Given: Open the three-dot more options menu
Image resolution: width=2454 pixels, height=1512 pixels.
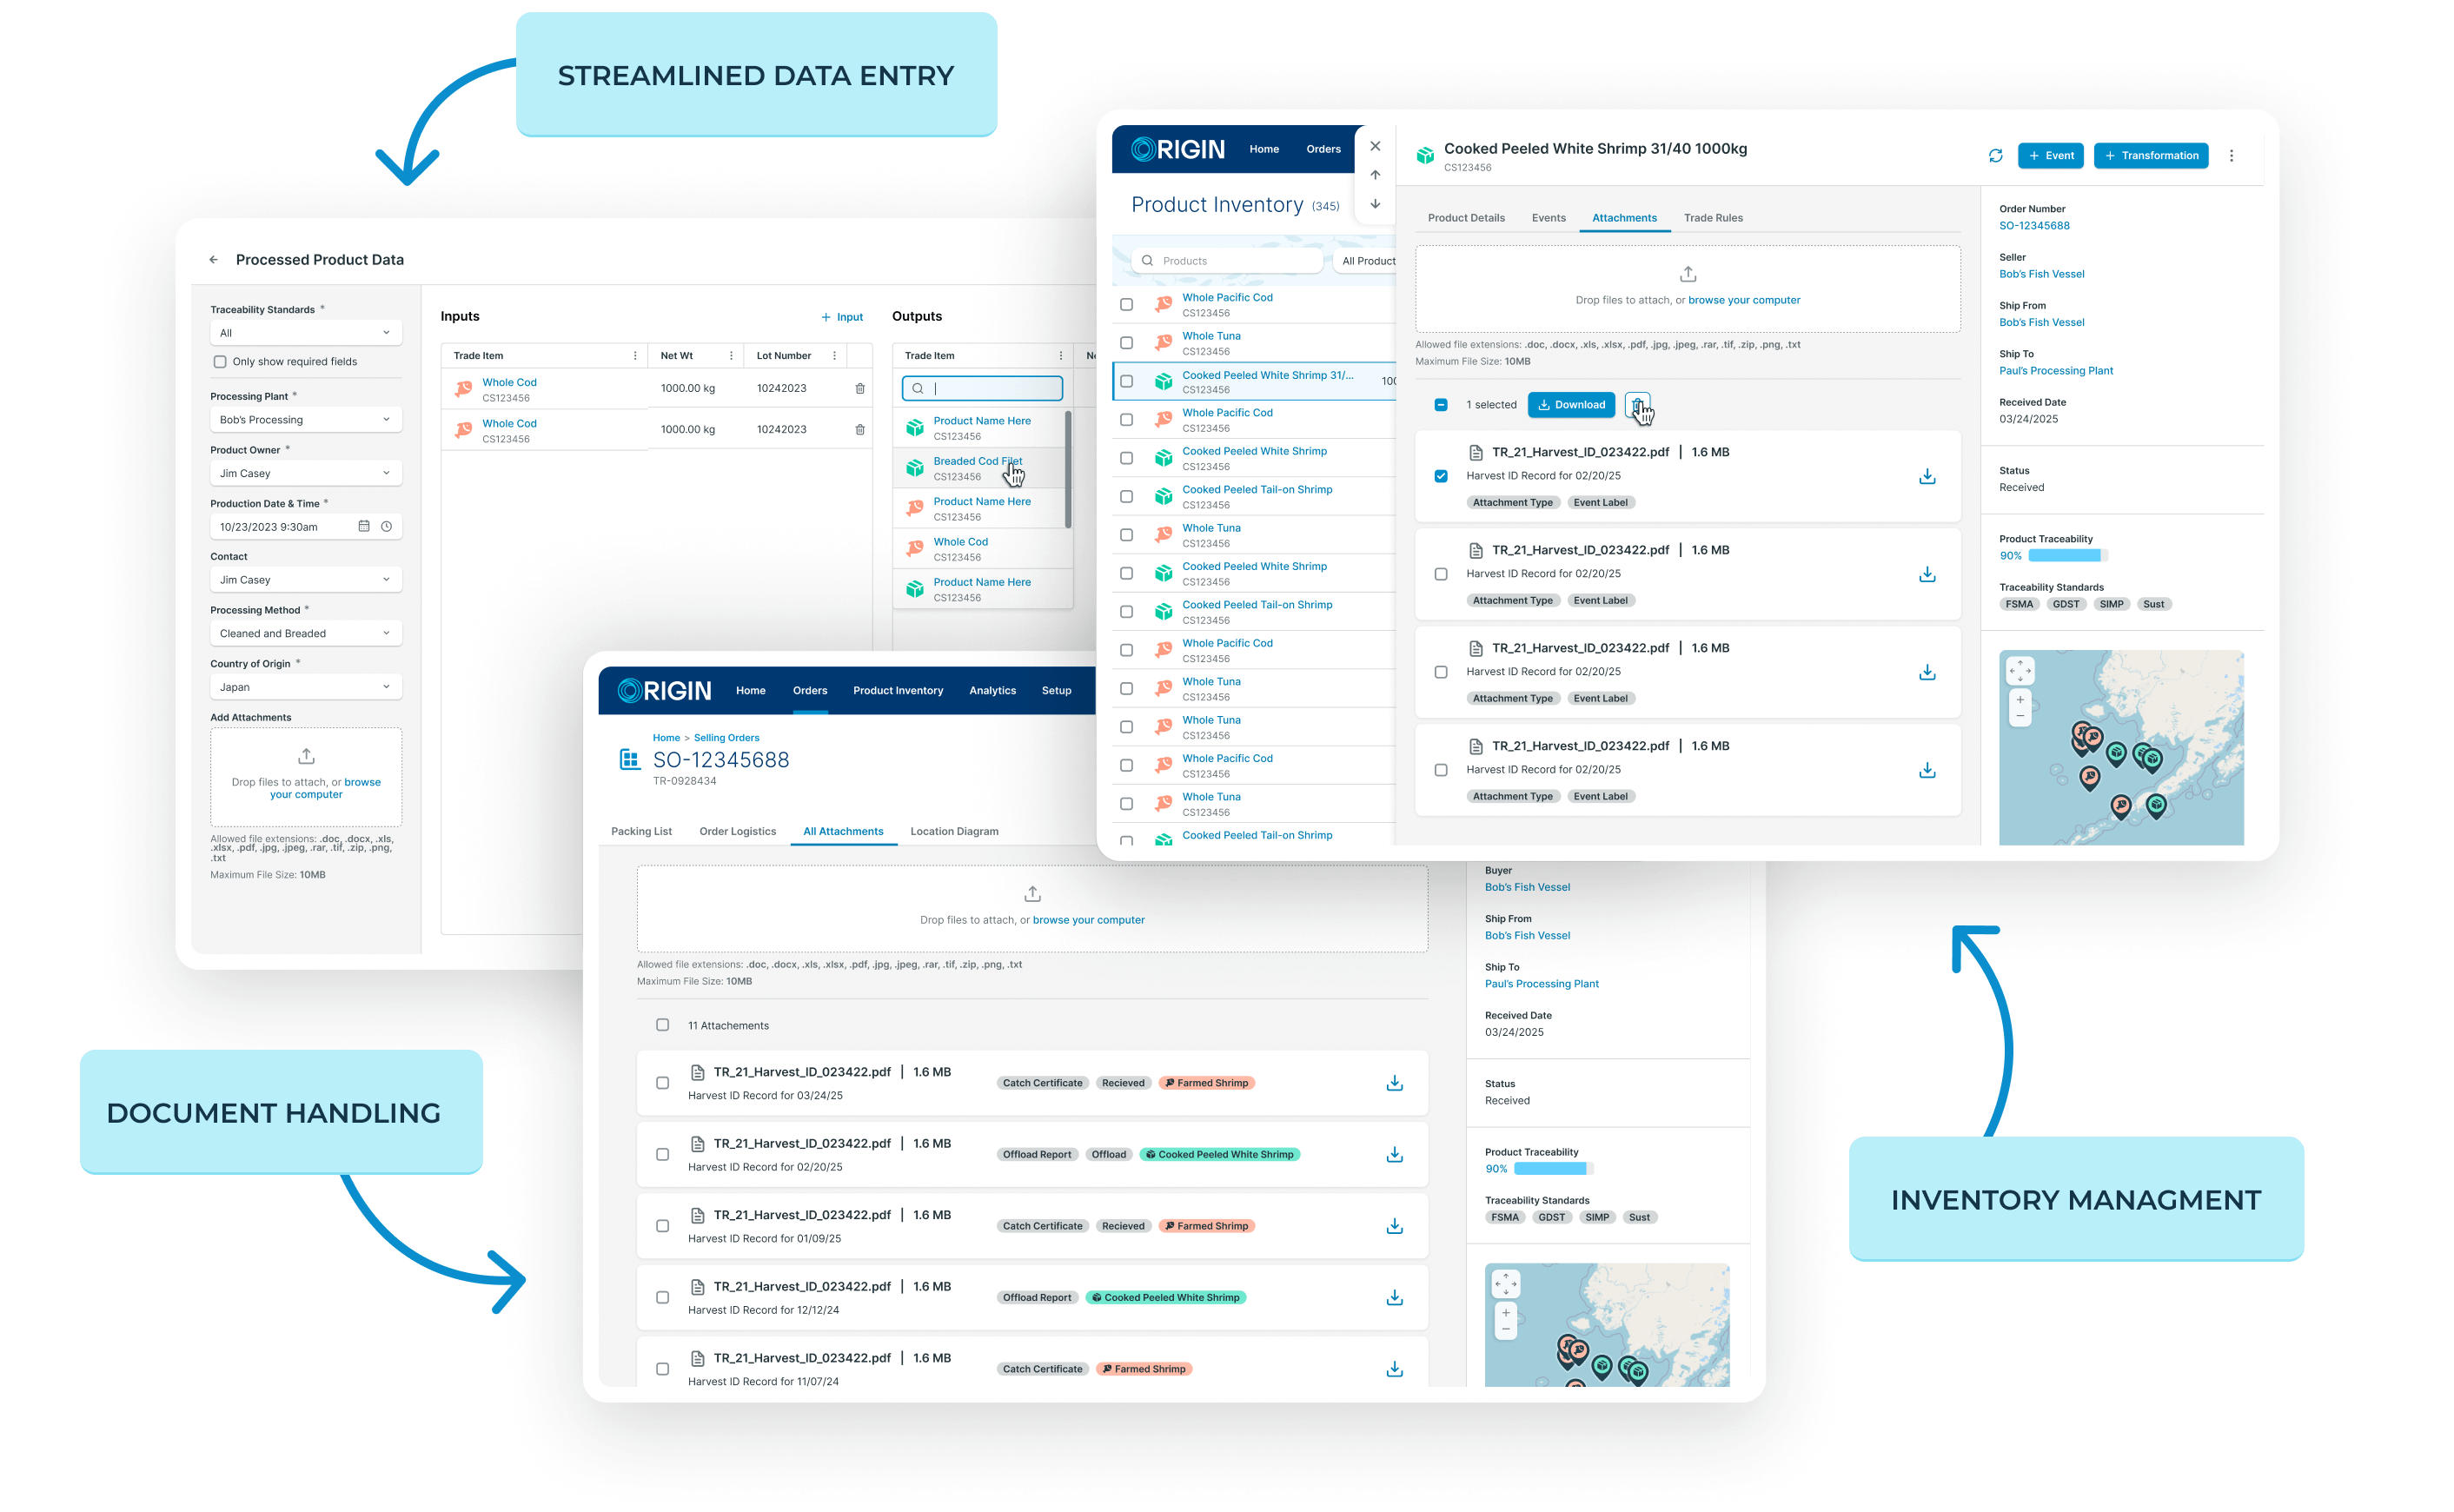Looking at the screenshot, I should (2231, 156).
